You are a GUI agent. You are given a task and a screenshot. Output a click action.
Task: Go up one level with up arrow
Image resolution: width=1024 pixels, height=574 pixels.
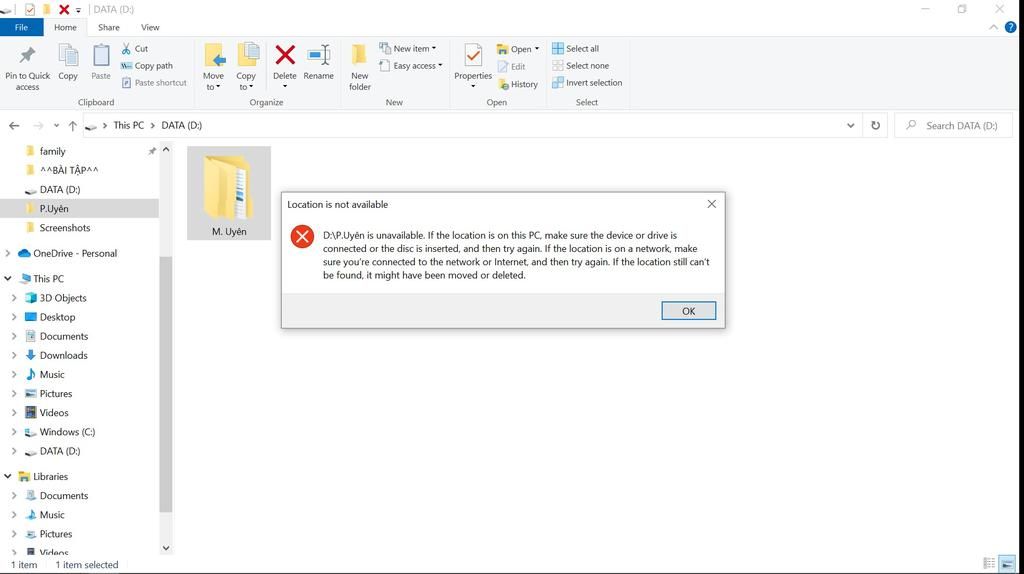pos(72,125)
